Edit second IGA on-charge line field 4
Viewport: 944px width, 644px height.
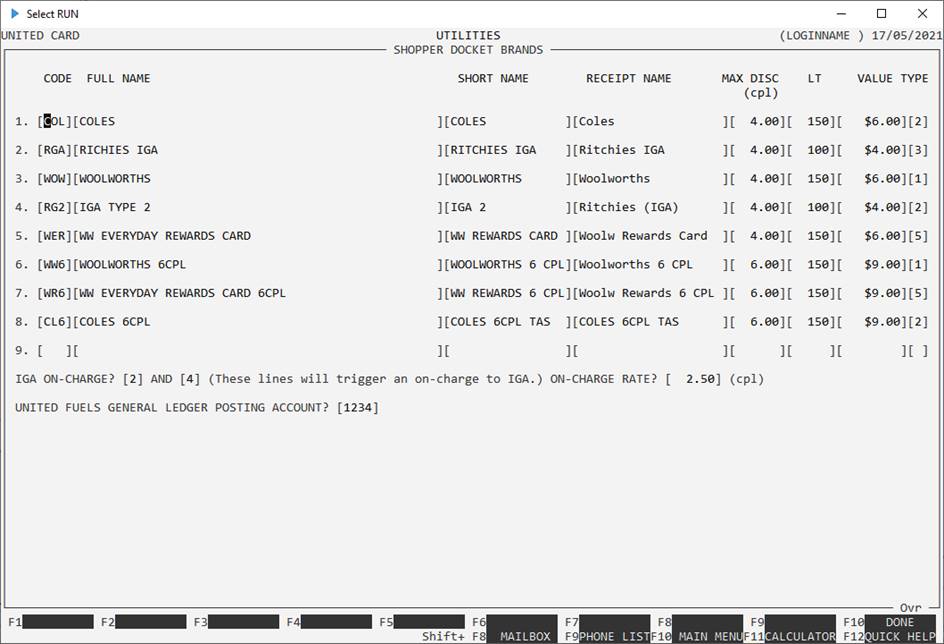pyautogui.click(x=190, y=379)
